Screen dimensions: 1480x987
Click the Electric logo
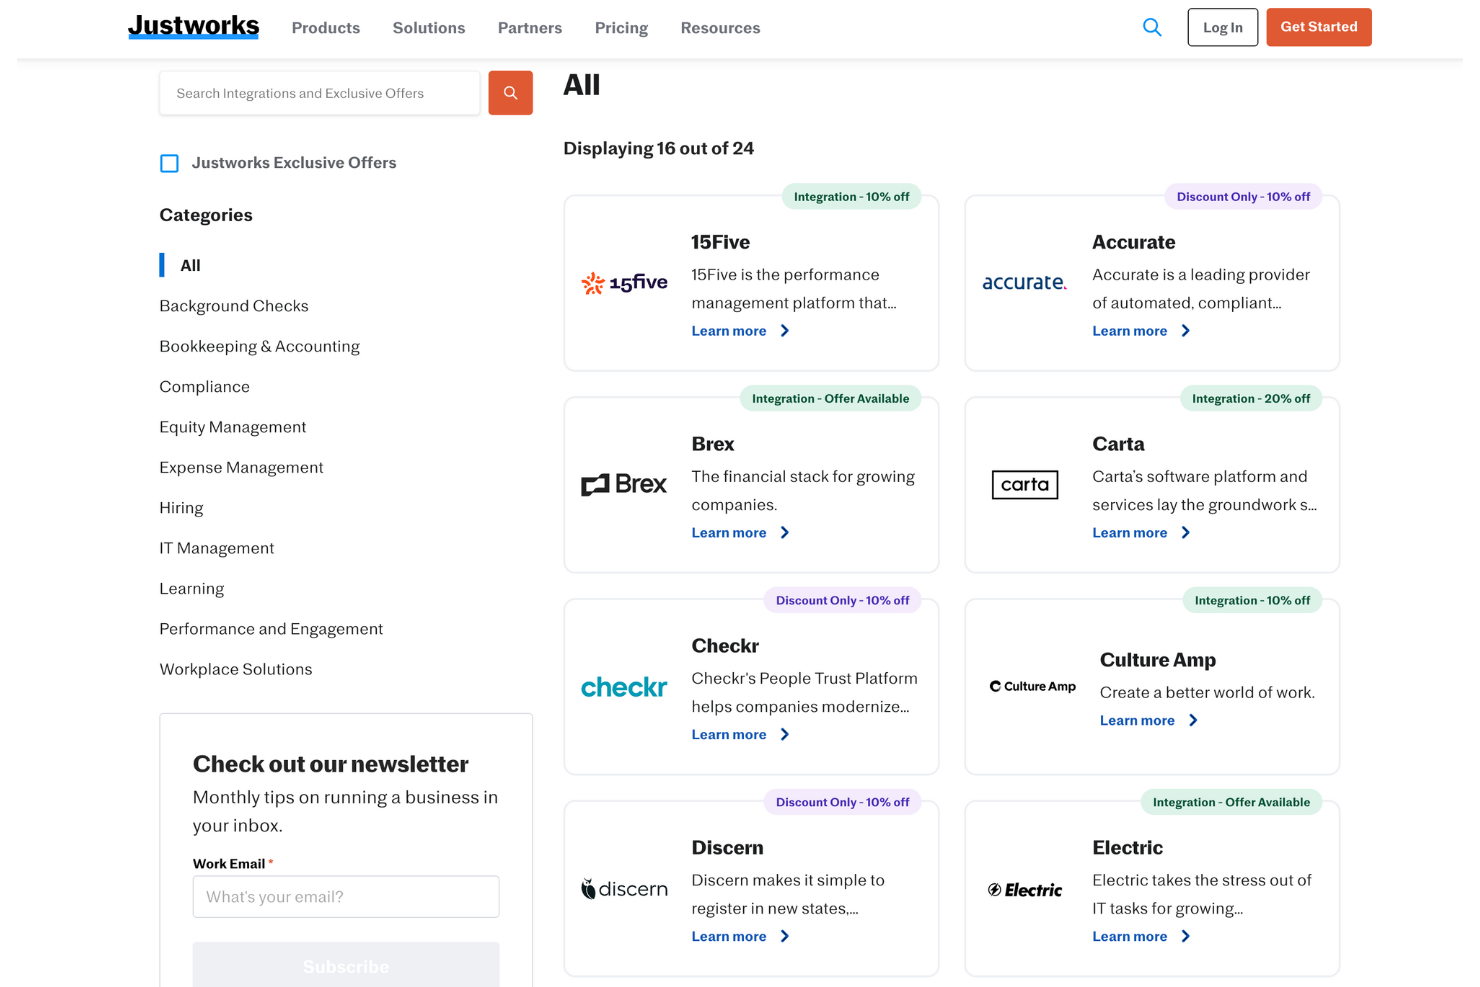pos(1024,890)
